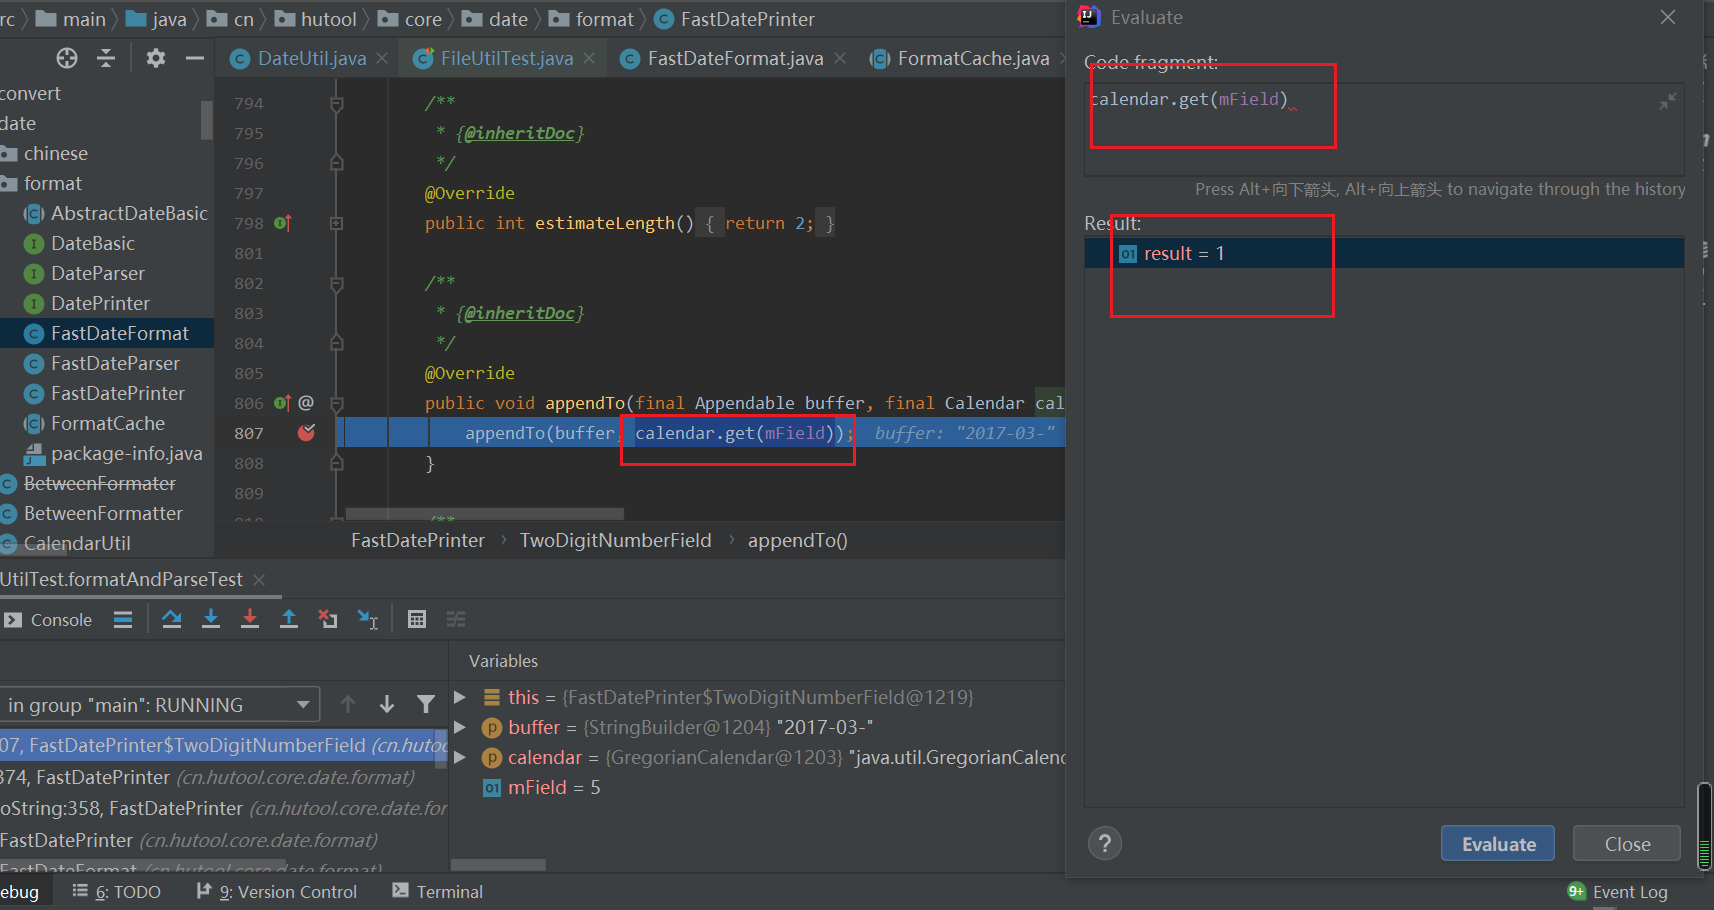Switch to the DateUtil.java tab
The height and width of the screenshot is (910, 1714).
pyautogui.click(x=311, y=59)
